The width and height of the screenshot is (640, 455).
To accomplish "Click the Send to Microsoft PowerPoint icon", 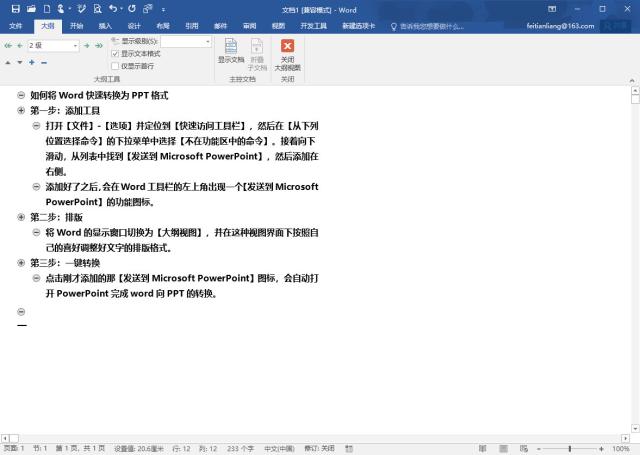I will tap(147, 9).
